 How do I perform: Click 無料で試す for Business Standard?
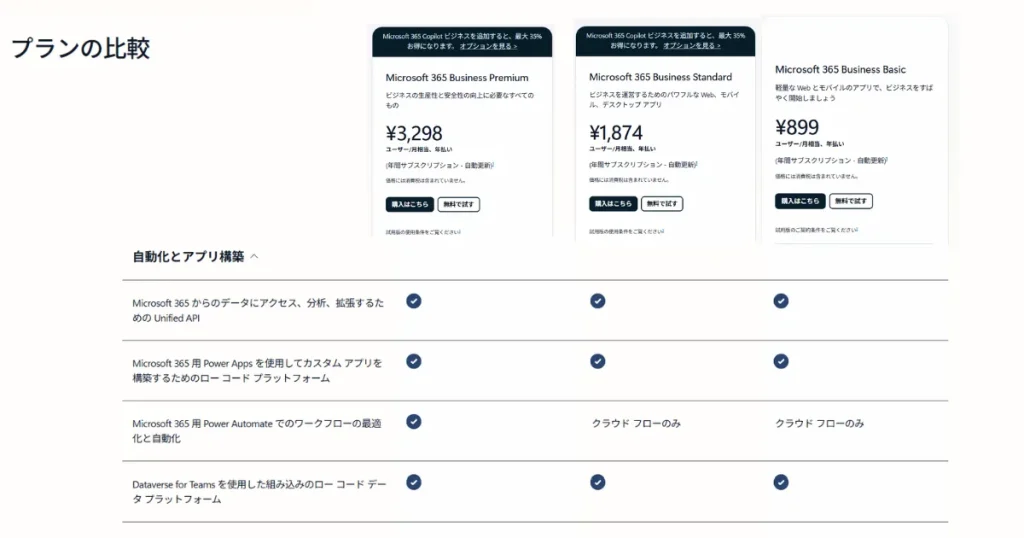(x=662, y=203)
